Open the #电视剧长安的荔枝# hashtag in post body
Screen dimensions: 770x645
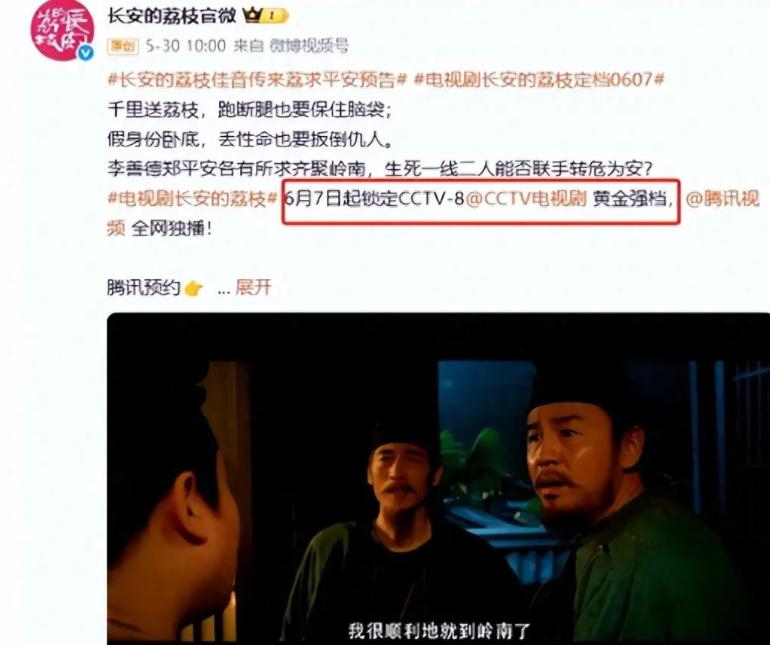193,199
